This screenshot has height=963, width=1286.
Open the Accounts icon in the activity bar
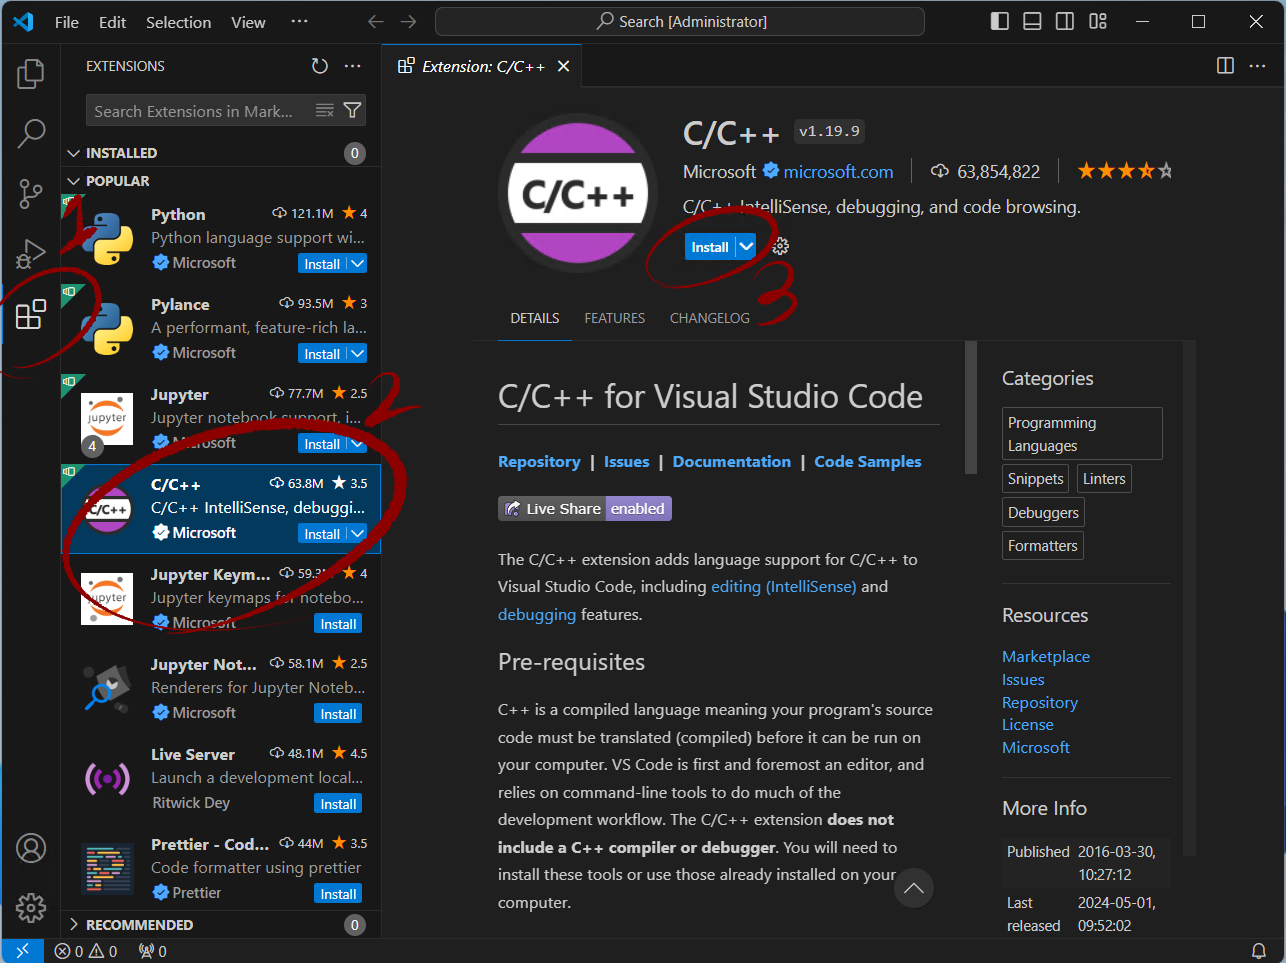click(30, 848)
